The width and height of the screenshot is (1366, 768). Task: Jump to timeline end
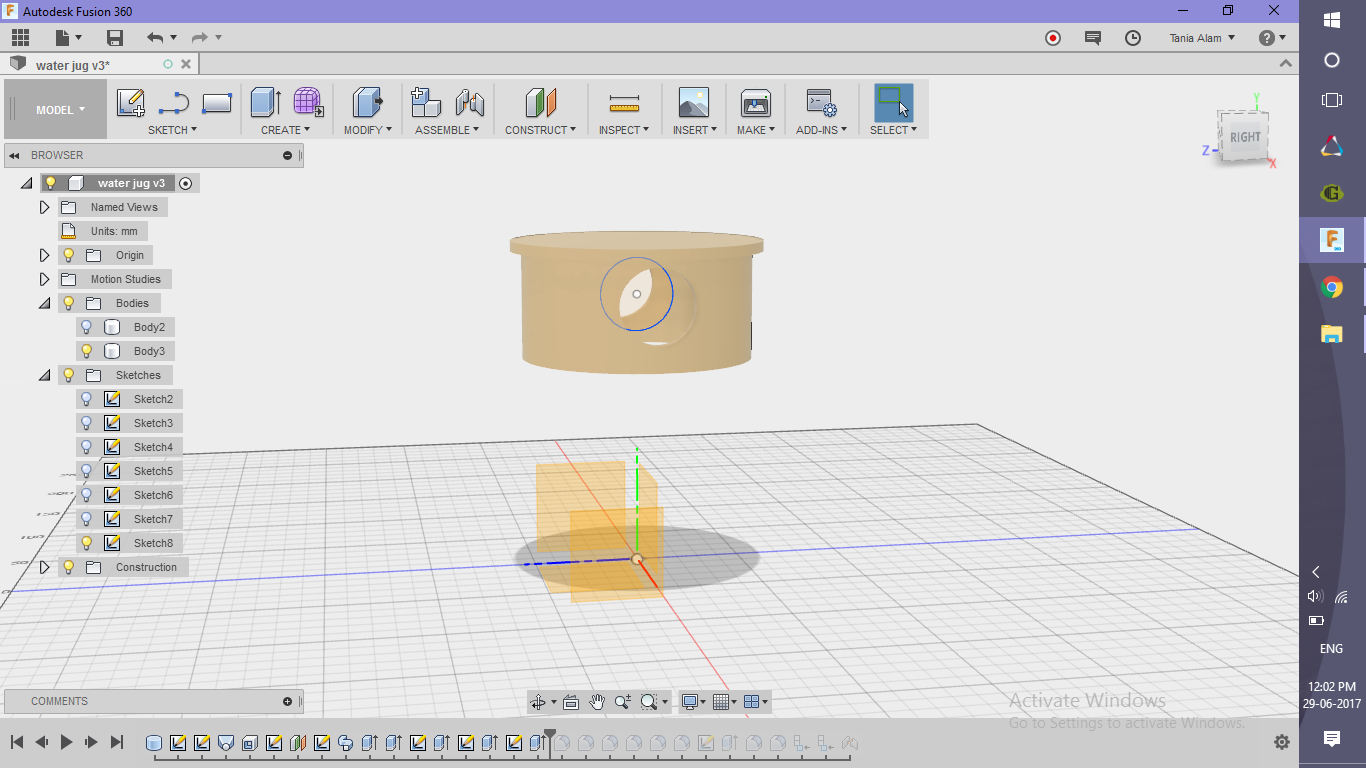click(117, 742)
